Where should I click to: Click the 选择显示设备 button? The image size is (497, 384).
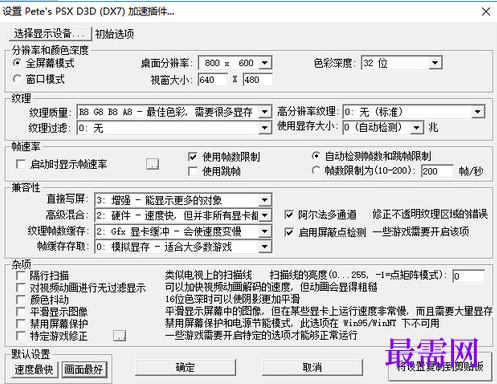(x=50, y=33)
